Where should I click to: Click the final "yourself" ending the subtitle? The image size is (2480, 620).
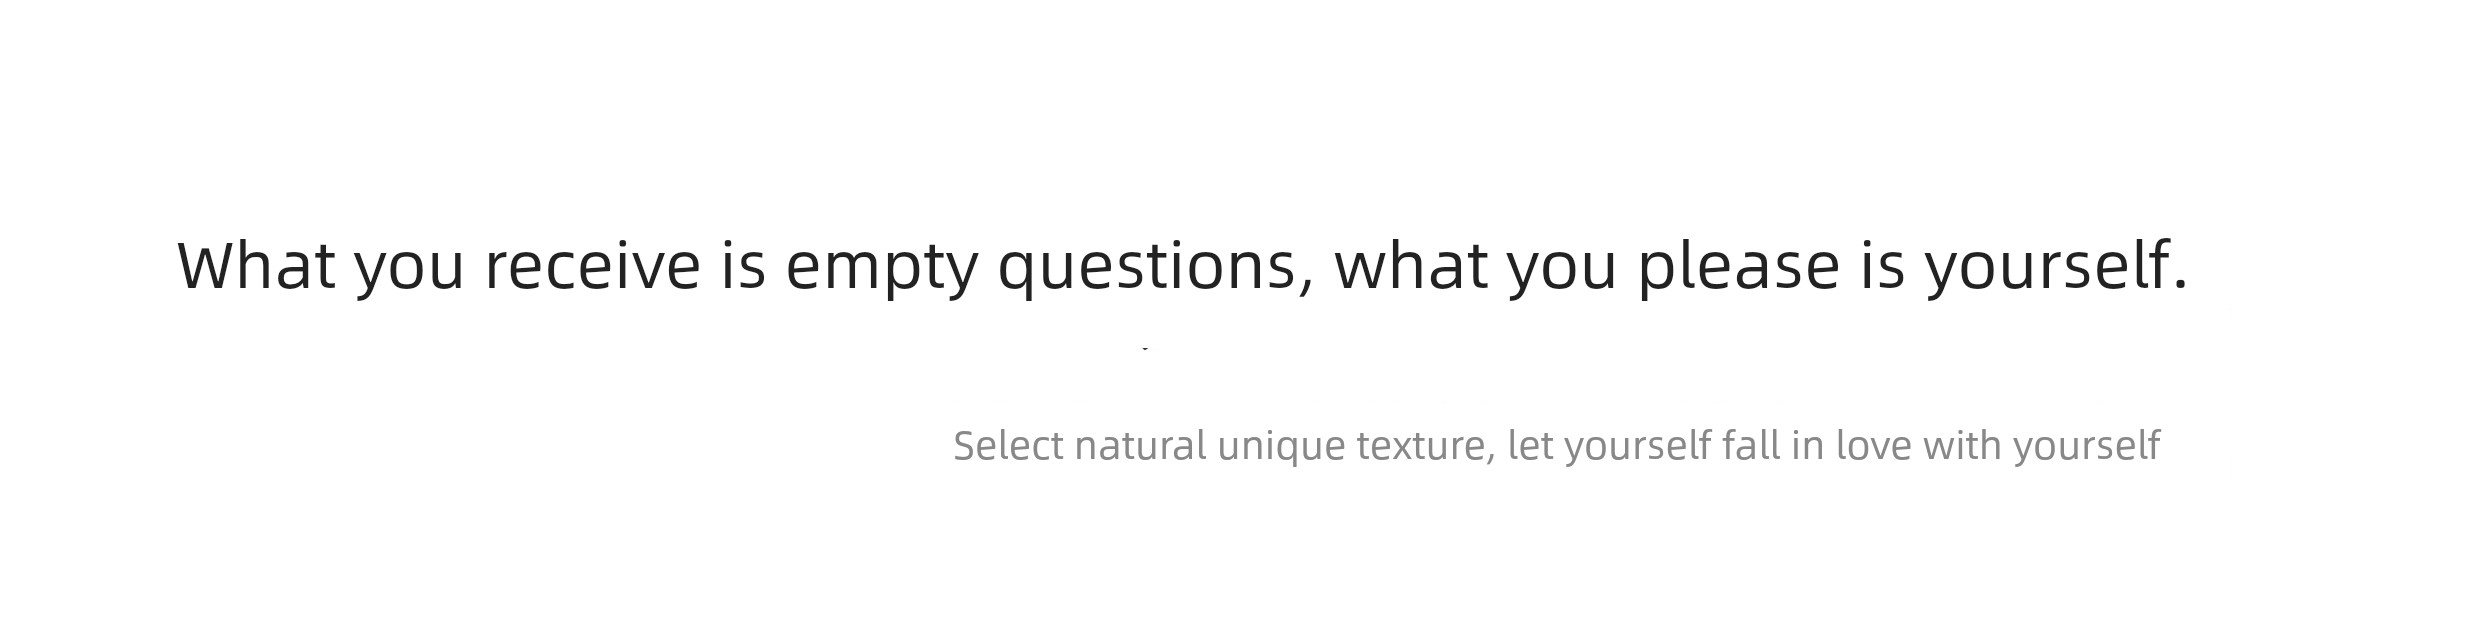coord(2087,447)
